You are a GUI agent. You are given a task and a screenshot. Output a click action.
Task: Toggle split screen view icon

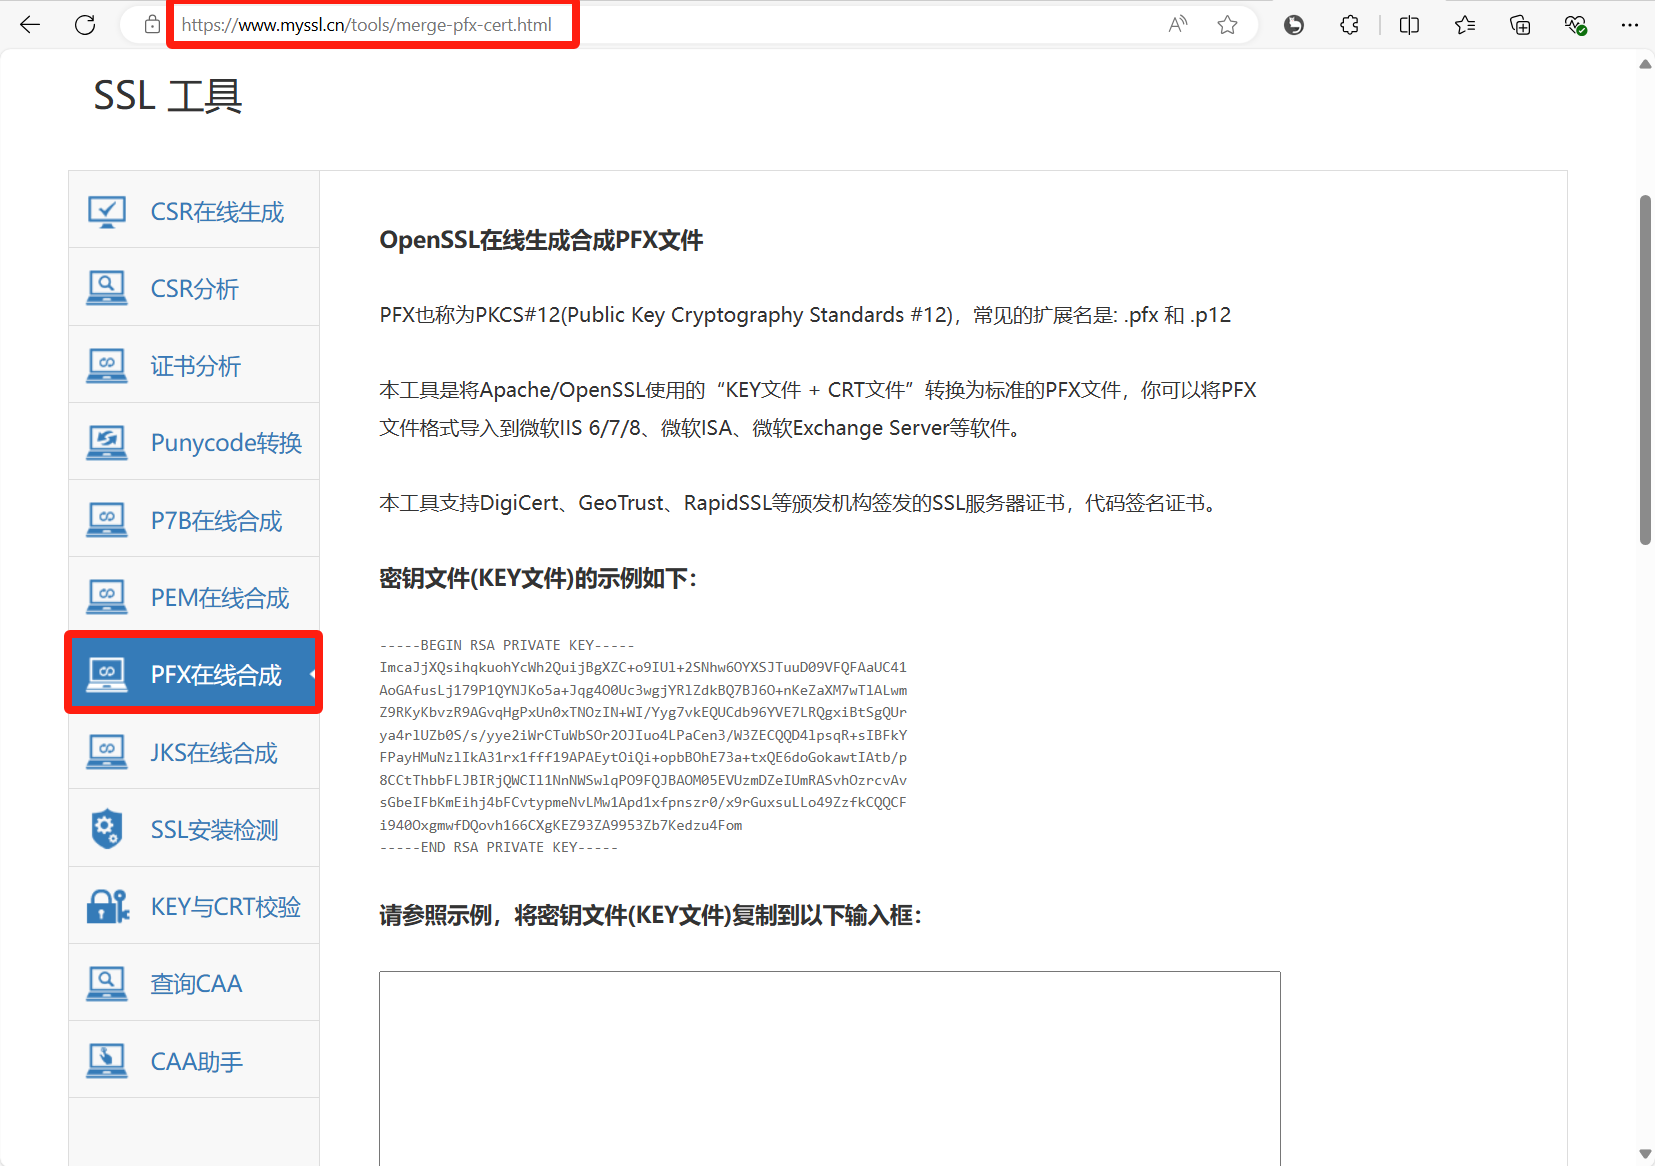coord(1409,25)
